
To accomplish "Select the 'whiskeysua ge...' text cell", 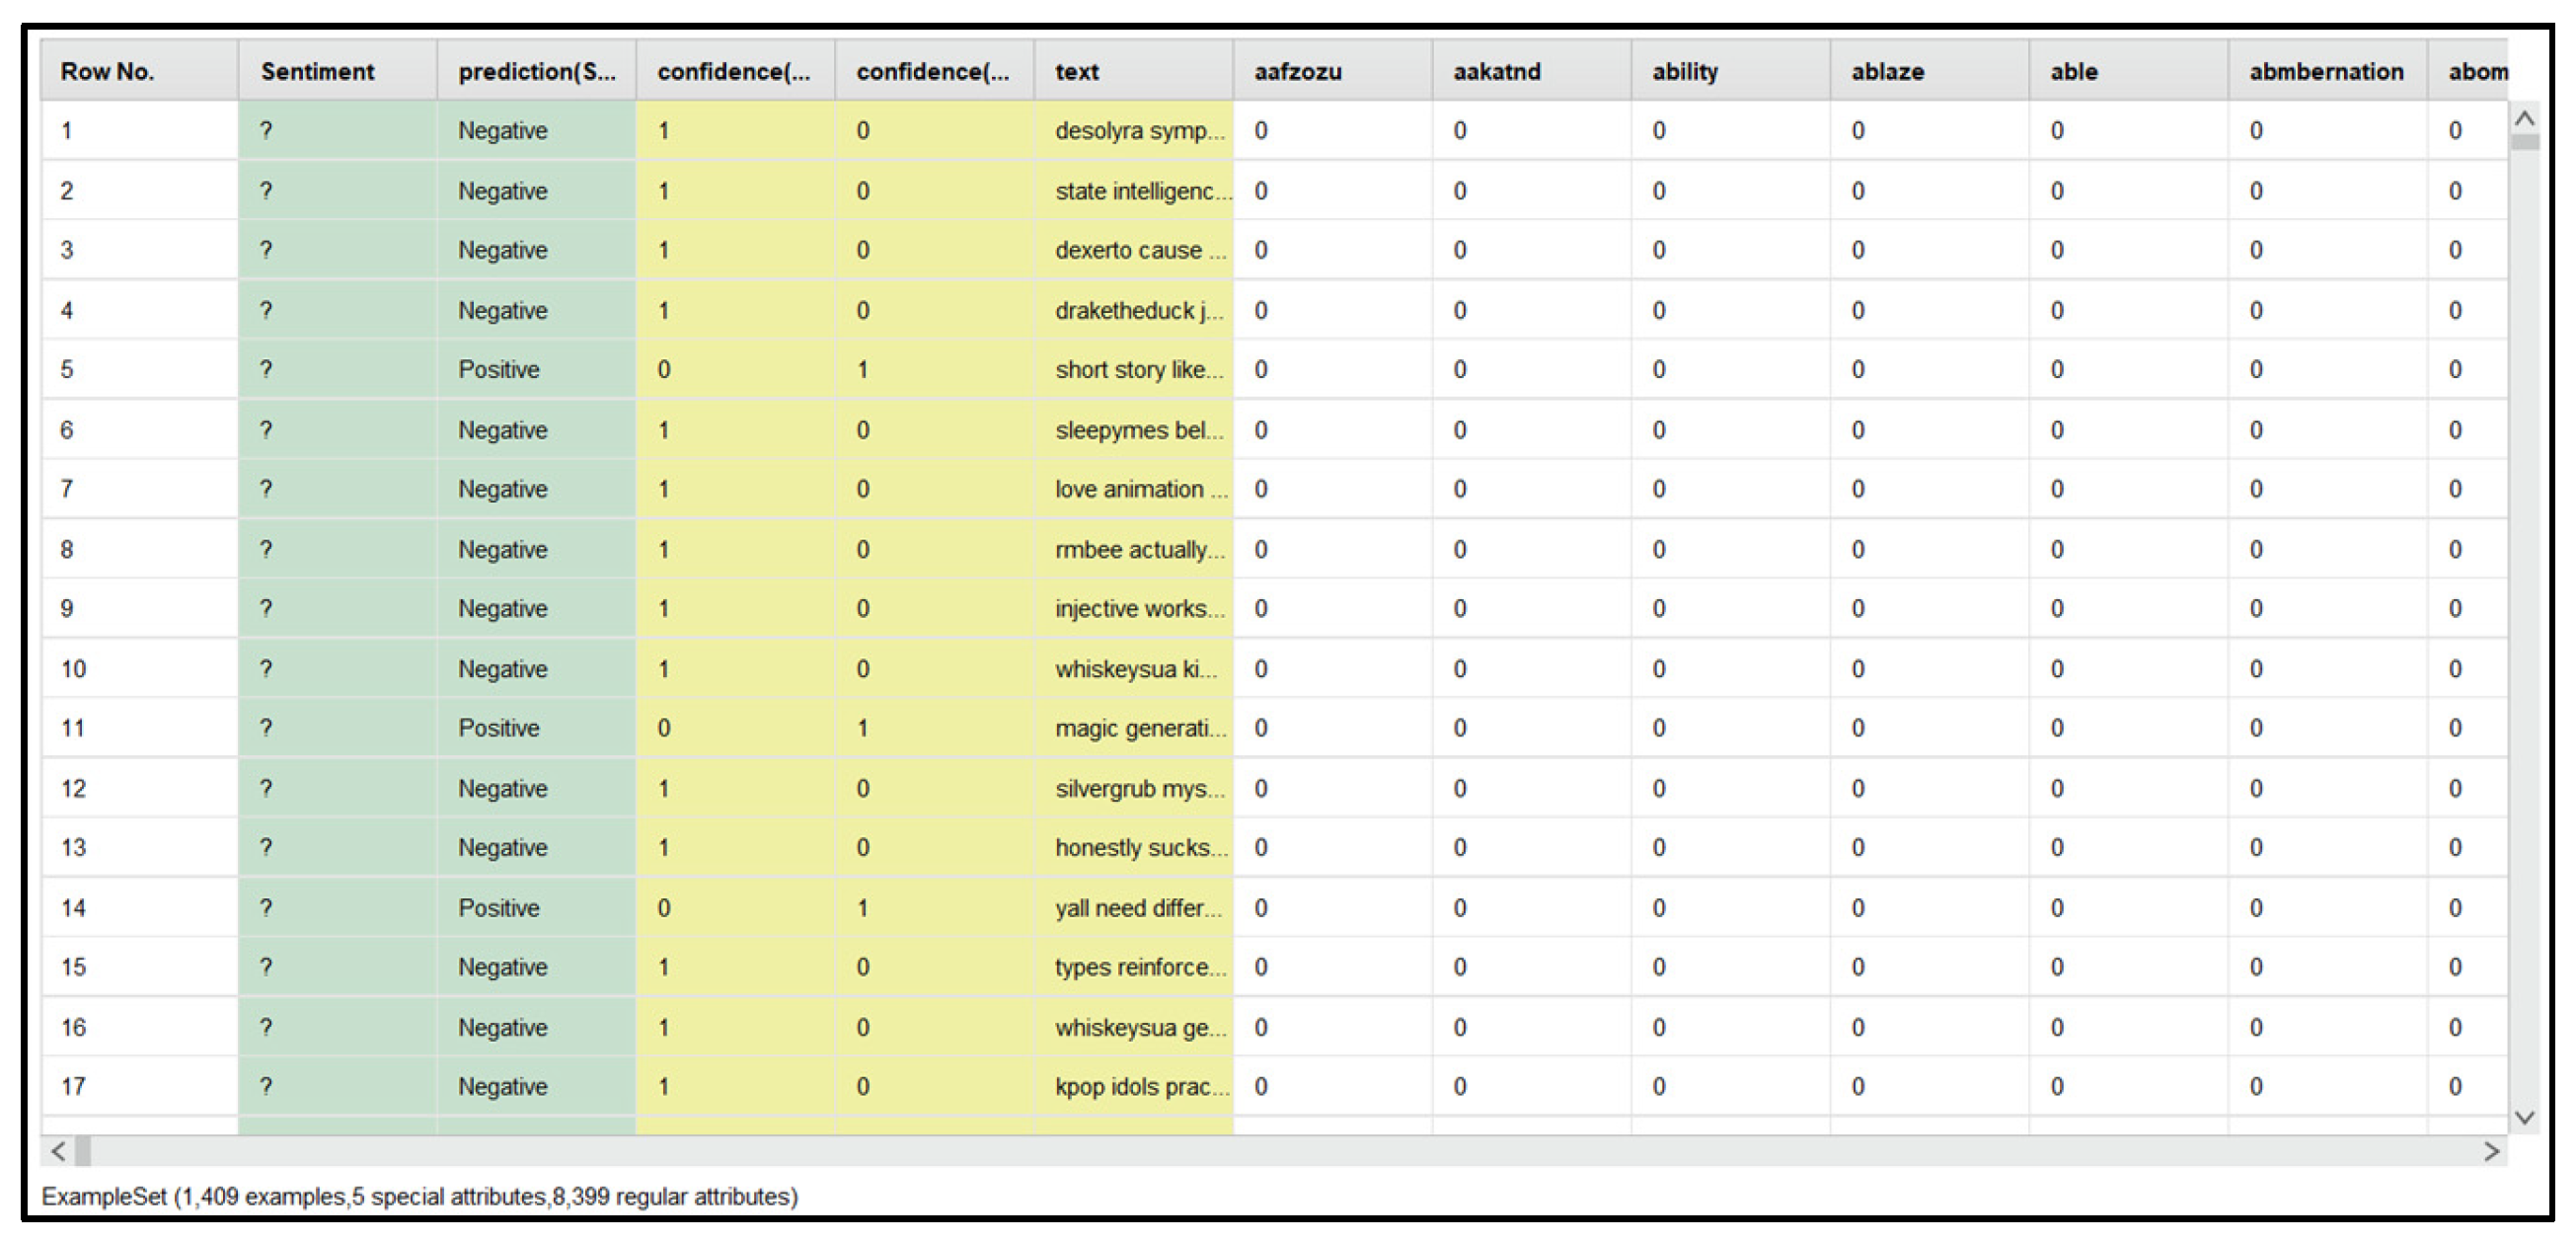I will [1133, 1027].
